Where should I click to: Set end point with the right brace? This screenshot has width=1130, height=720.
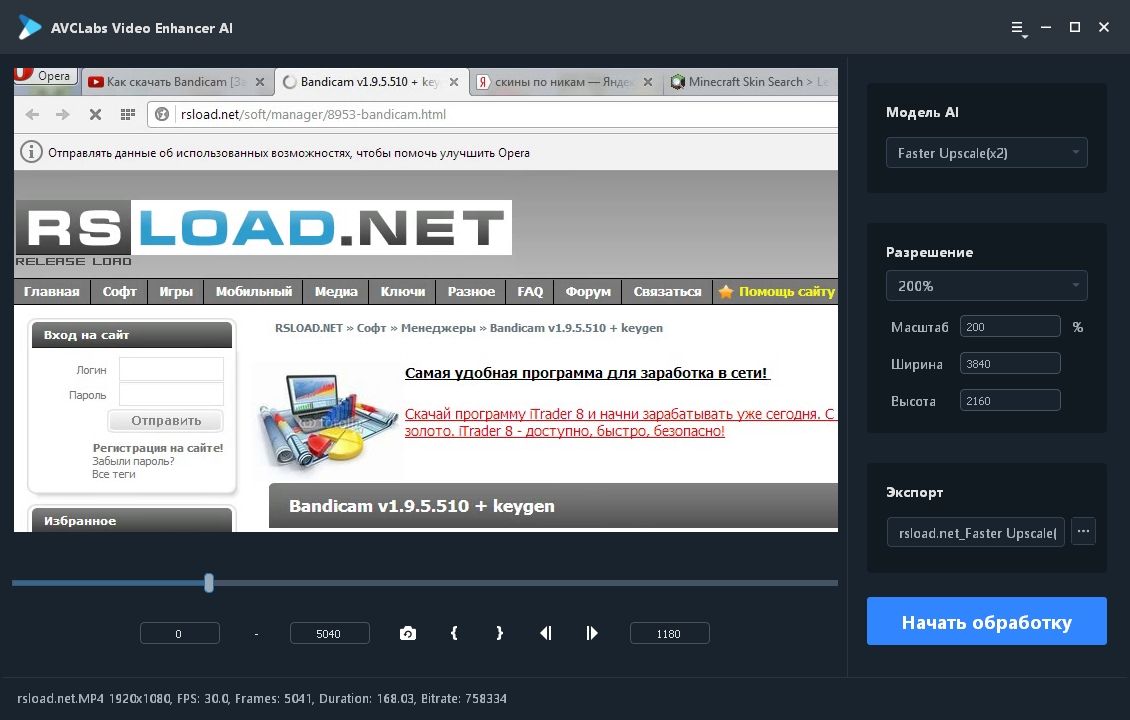499,634
